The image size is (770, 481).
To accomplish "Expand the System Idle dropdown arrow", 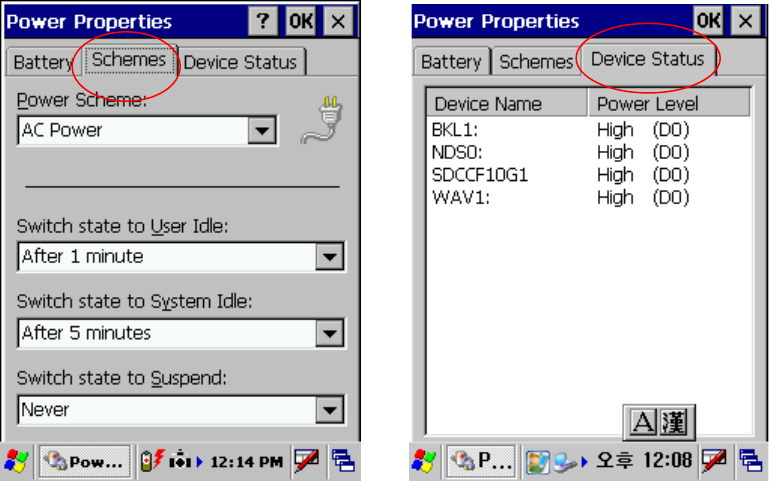I will (330, 334).
